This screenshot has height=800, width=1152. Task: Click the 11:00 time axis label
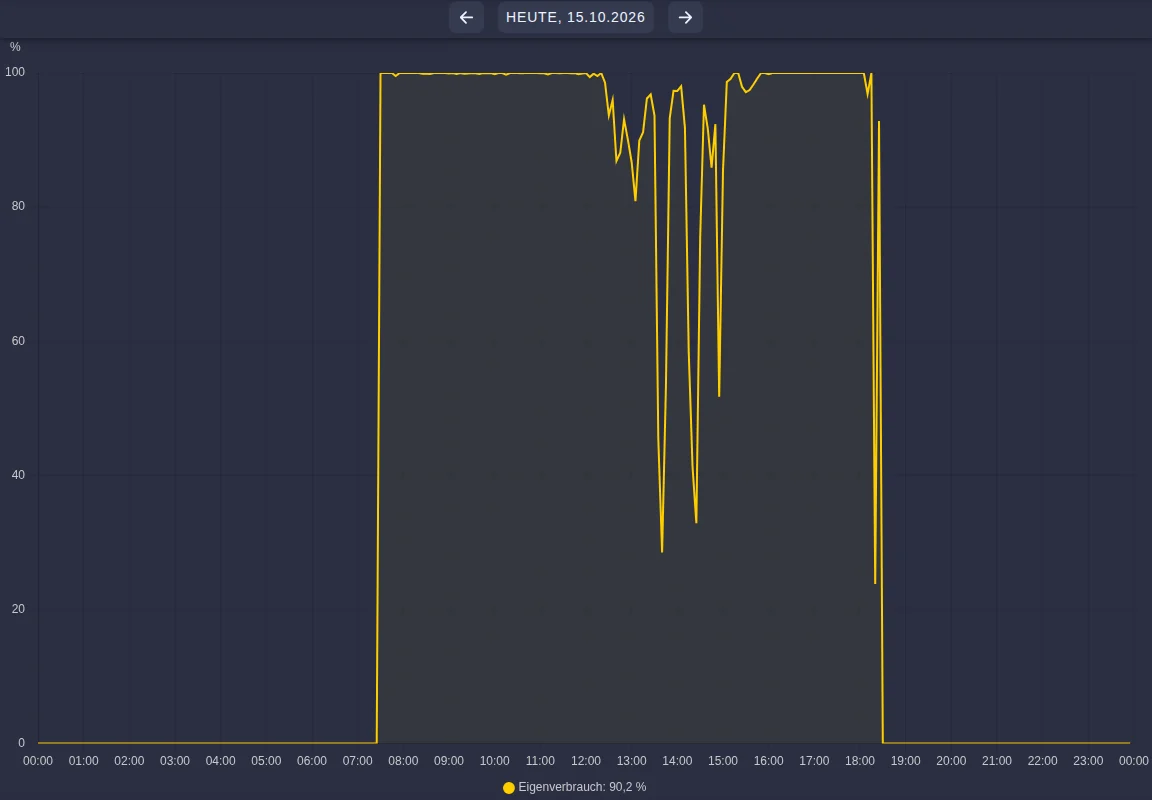pyautogui.click(x=540, y=760)
